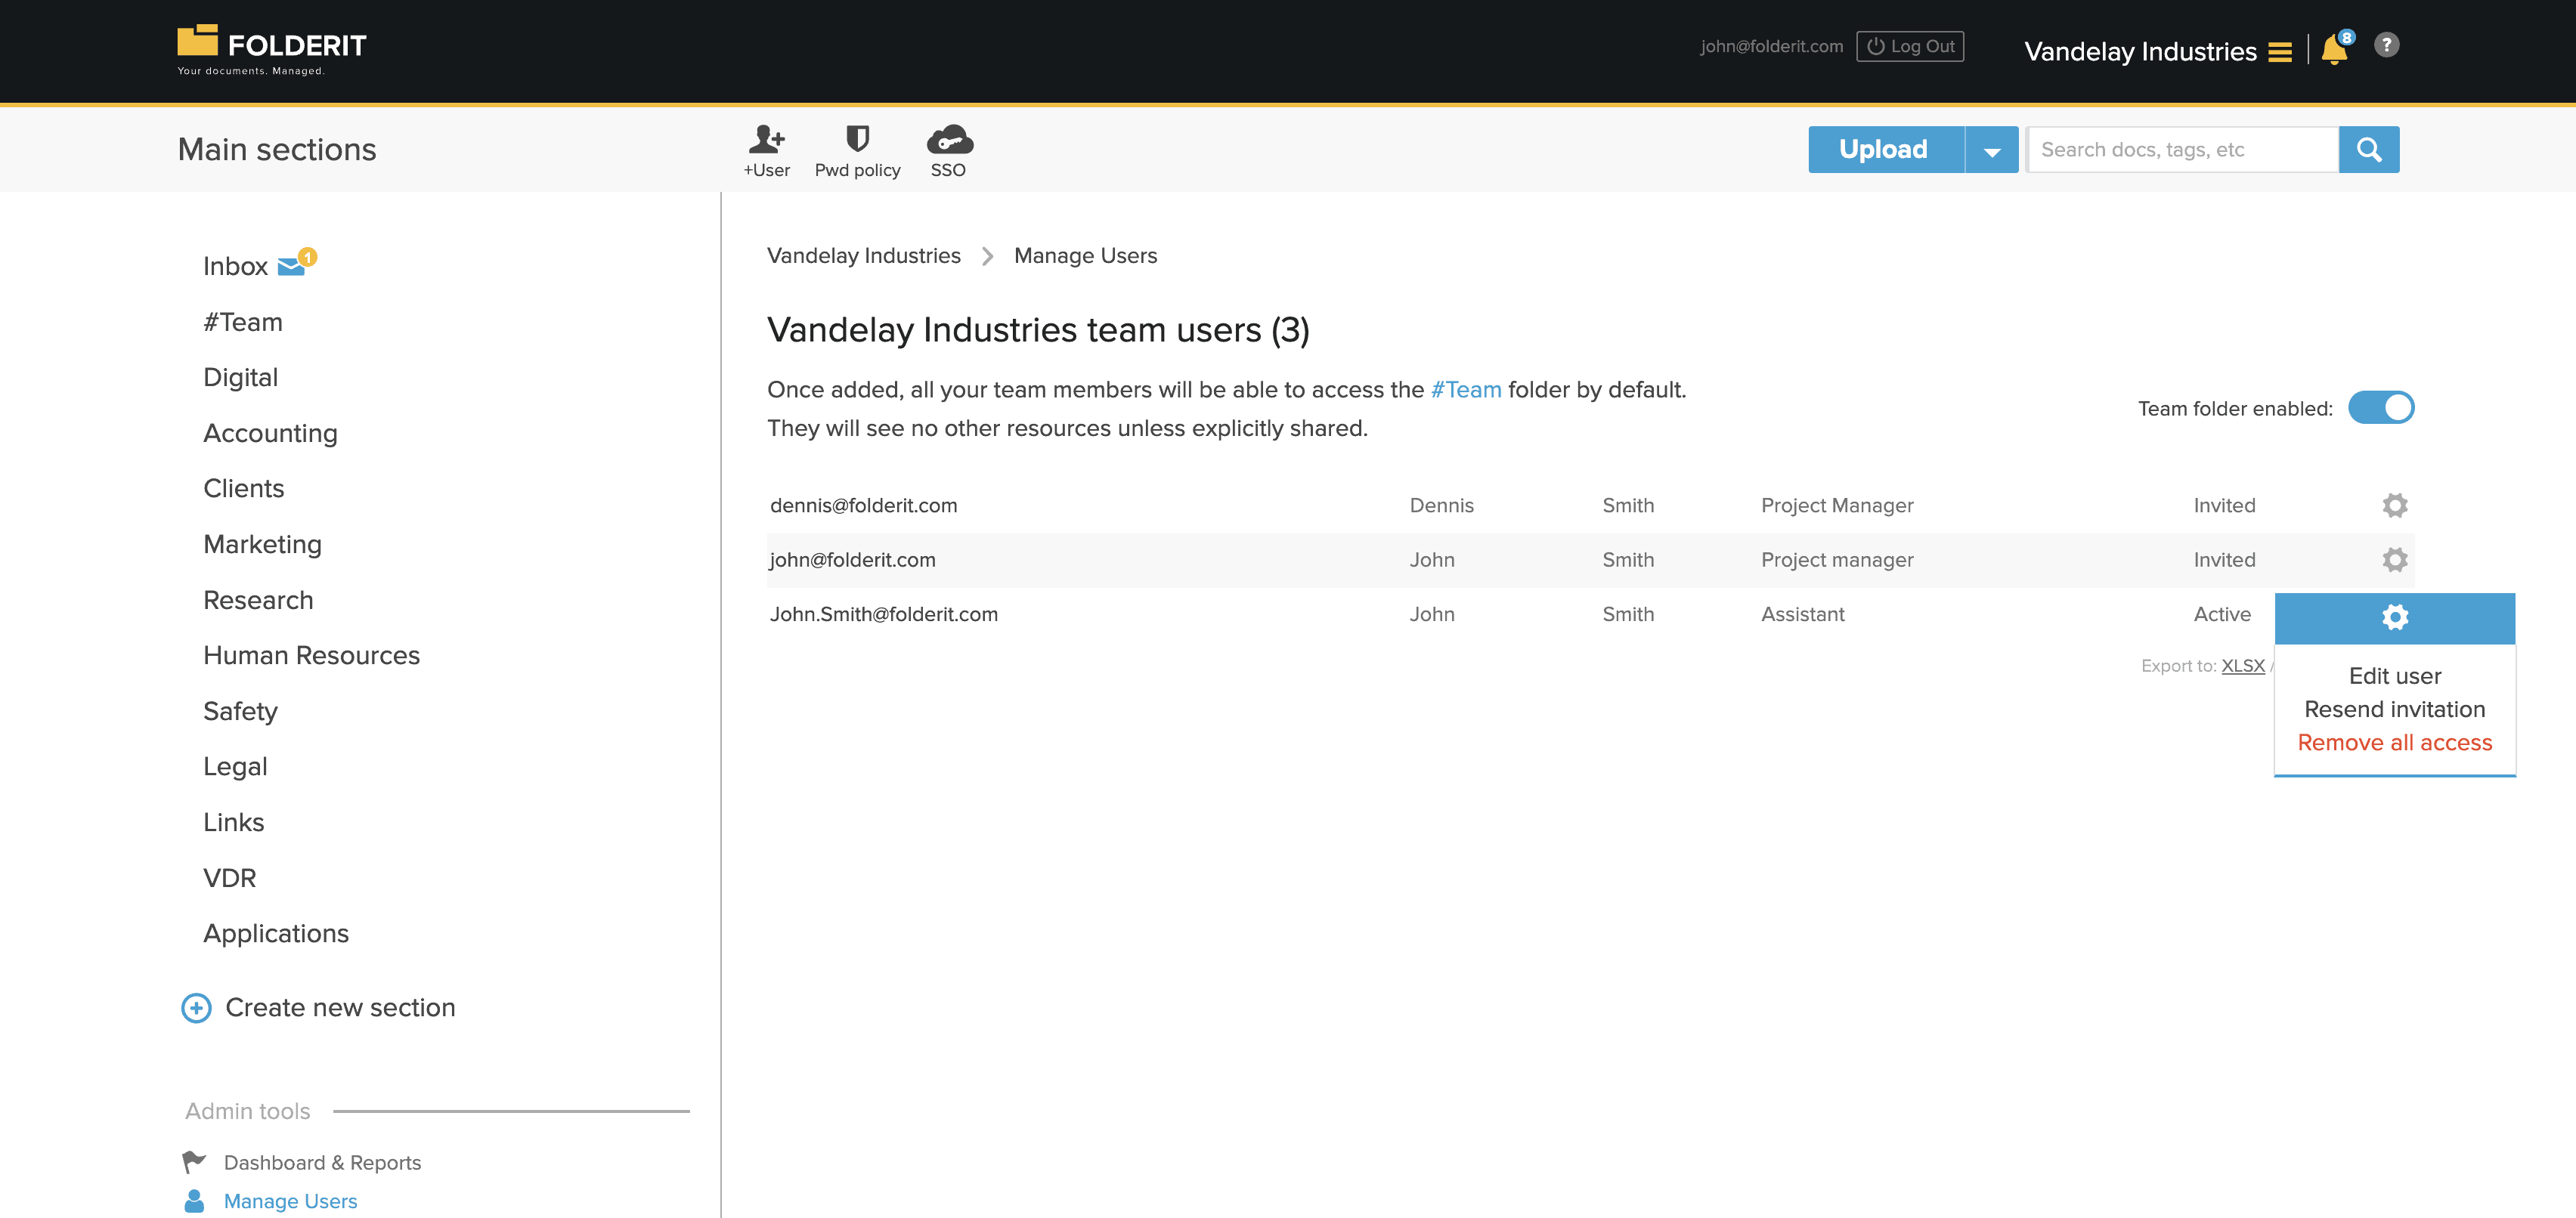Screen dimensions: 2576x1218
Task: Open the Research section
Action: (x=258, y=600)
